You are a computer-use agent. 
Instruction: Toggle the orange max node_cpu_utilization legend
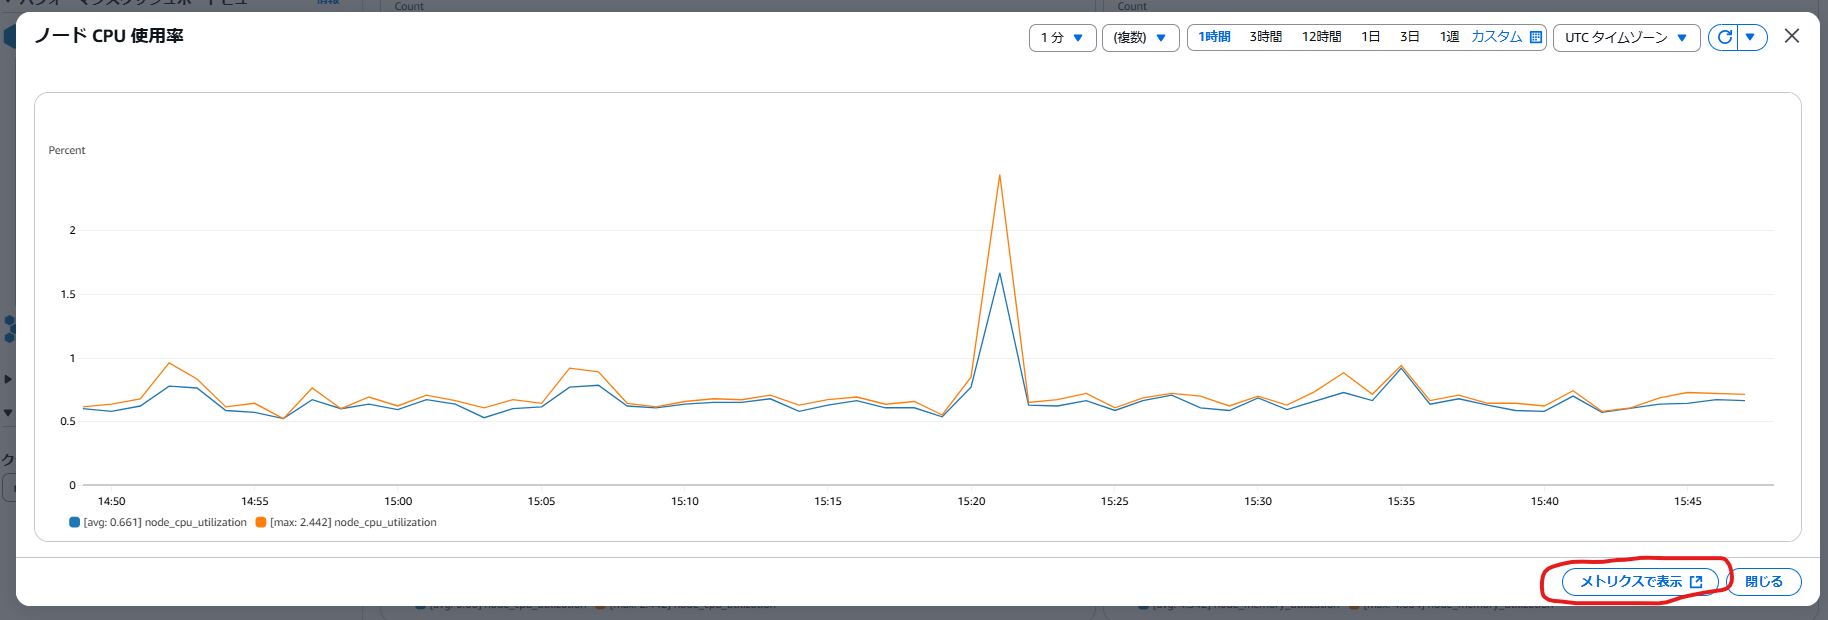point(346,522)
